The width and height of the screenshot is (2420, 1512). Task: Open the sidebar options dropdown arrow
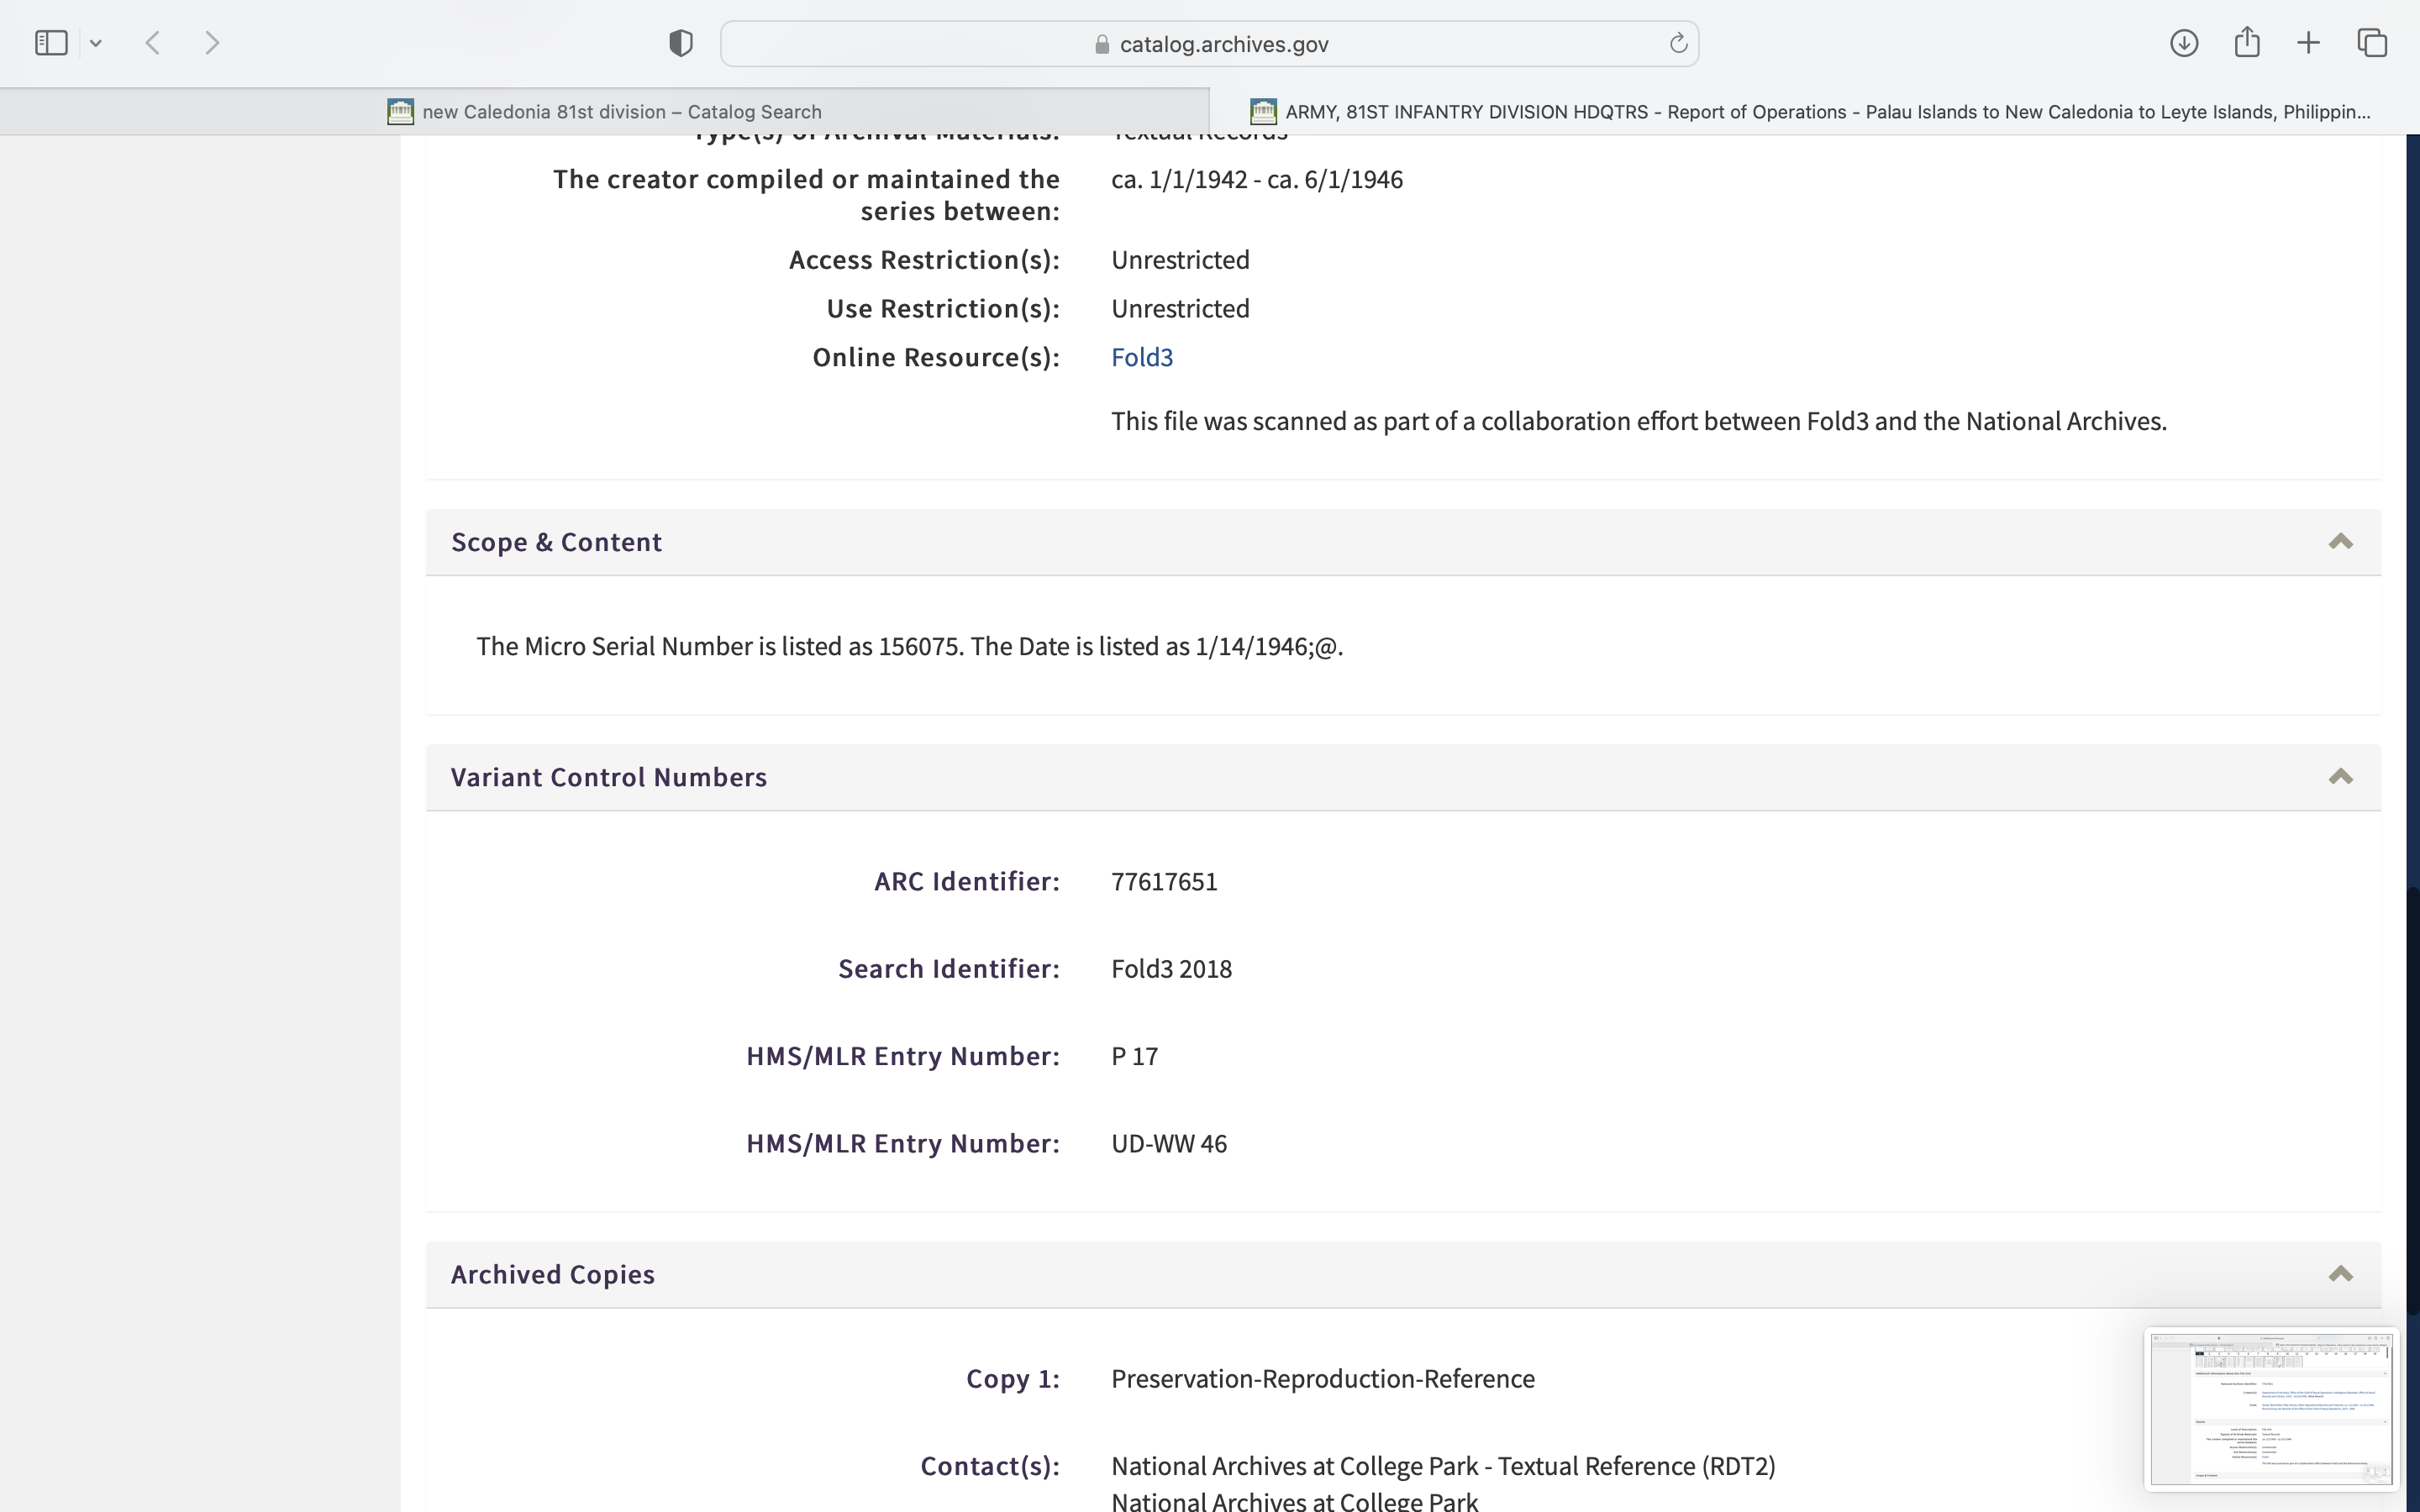tap(96, 43)
